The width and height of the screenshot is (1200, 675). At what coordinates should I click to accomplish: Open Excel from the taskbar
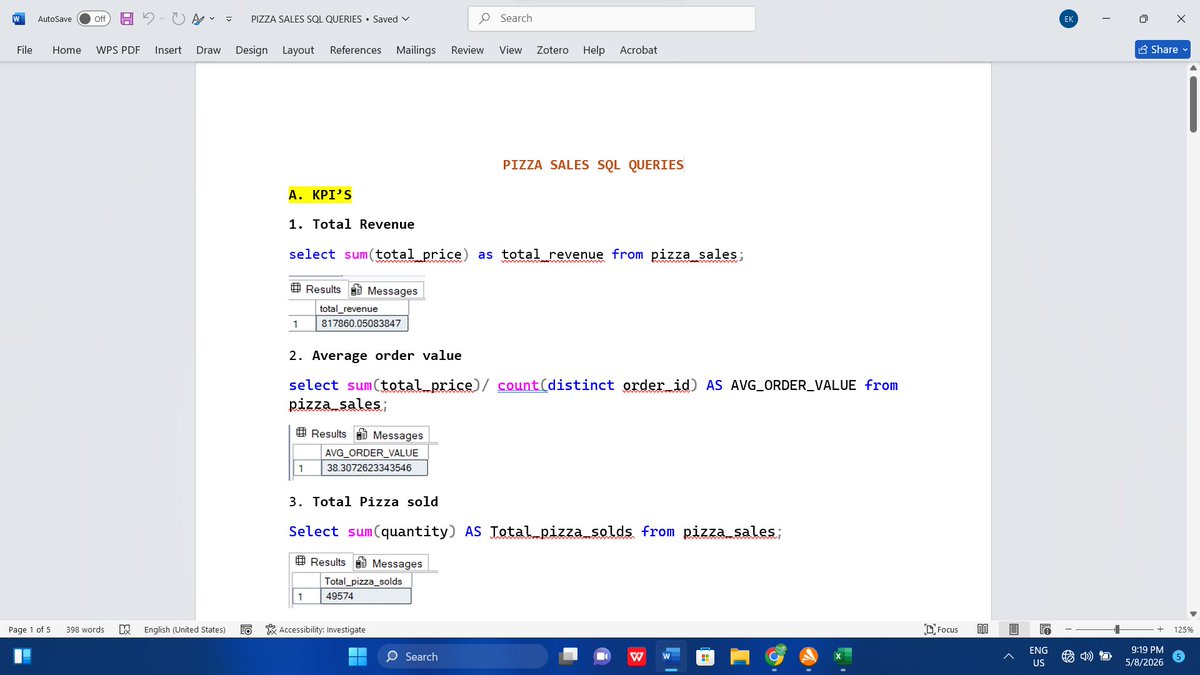[x=842, y=656]
